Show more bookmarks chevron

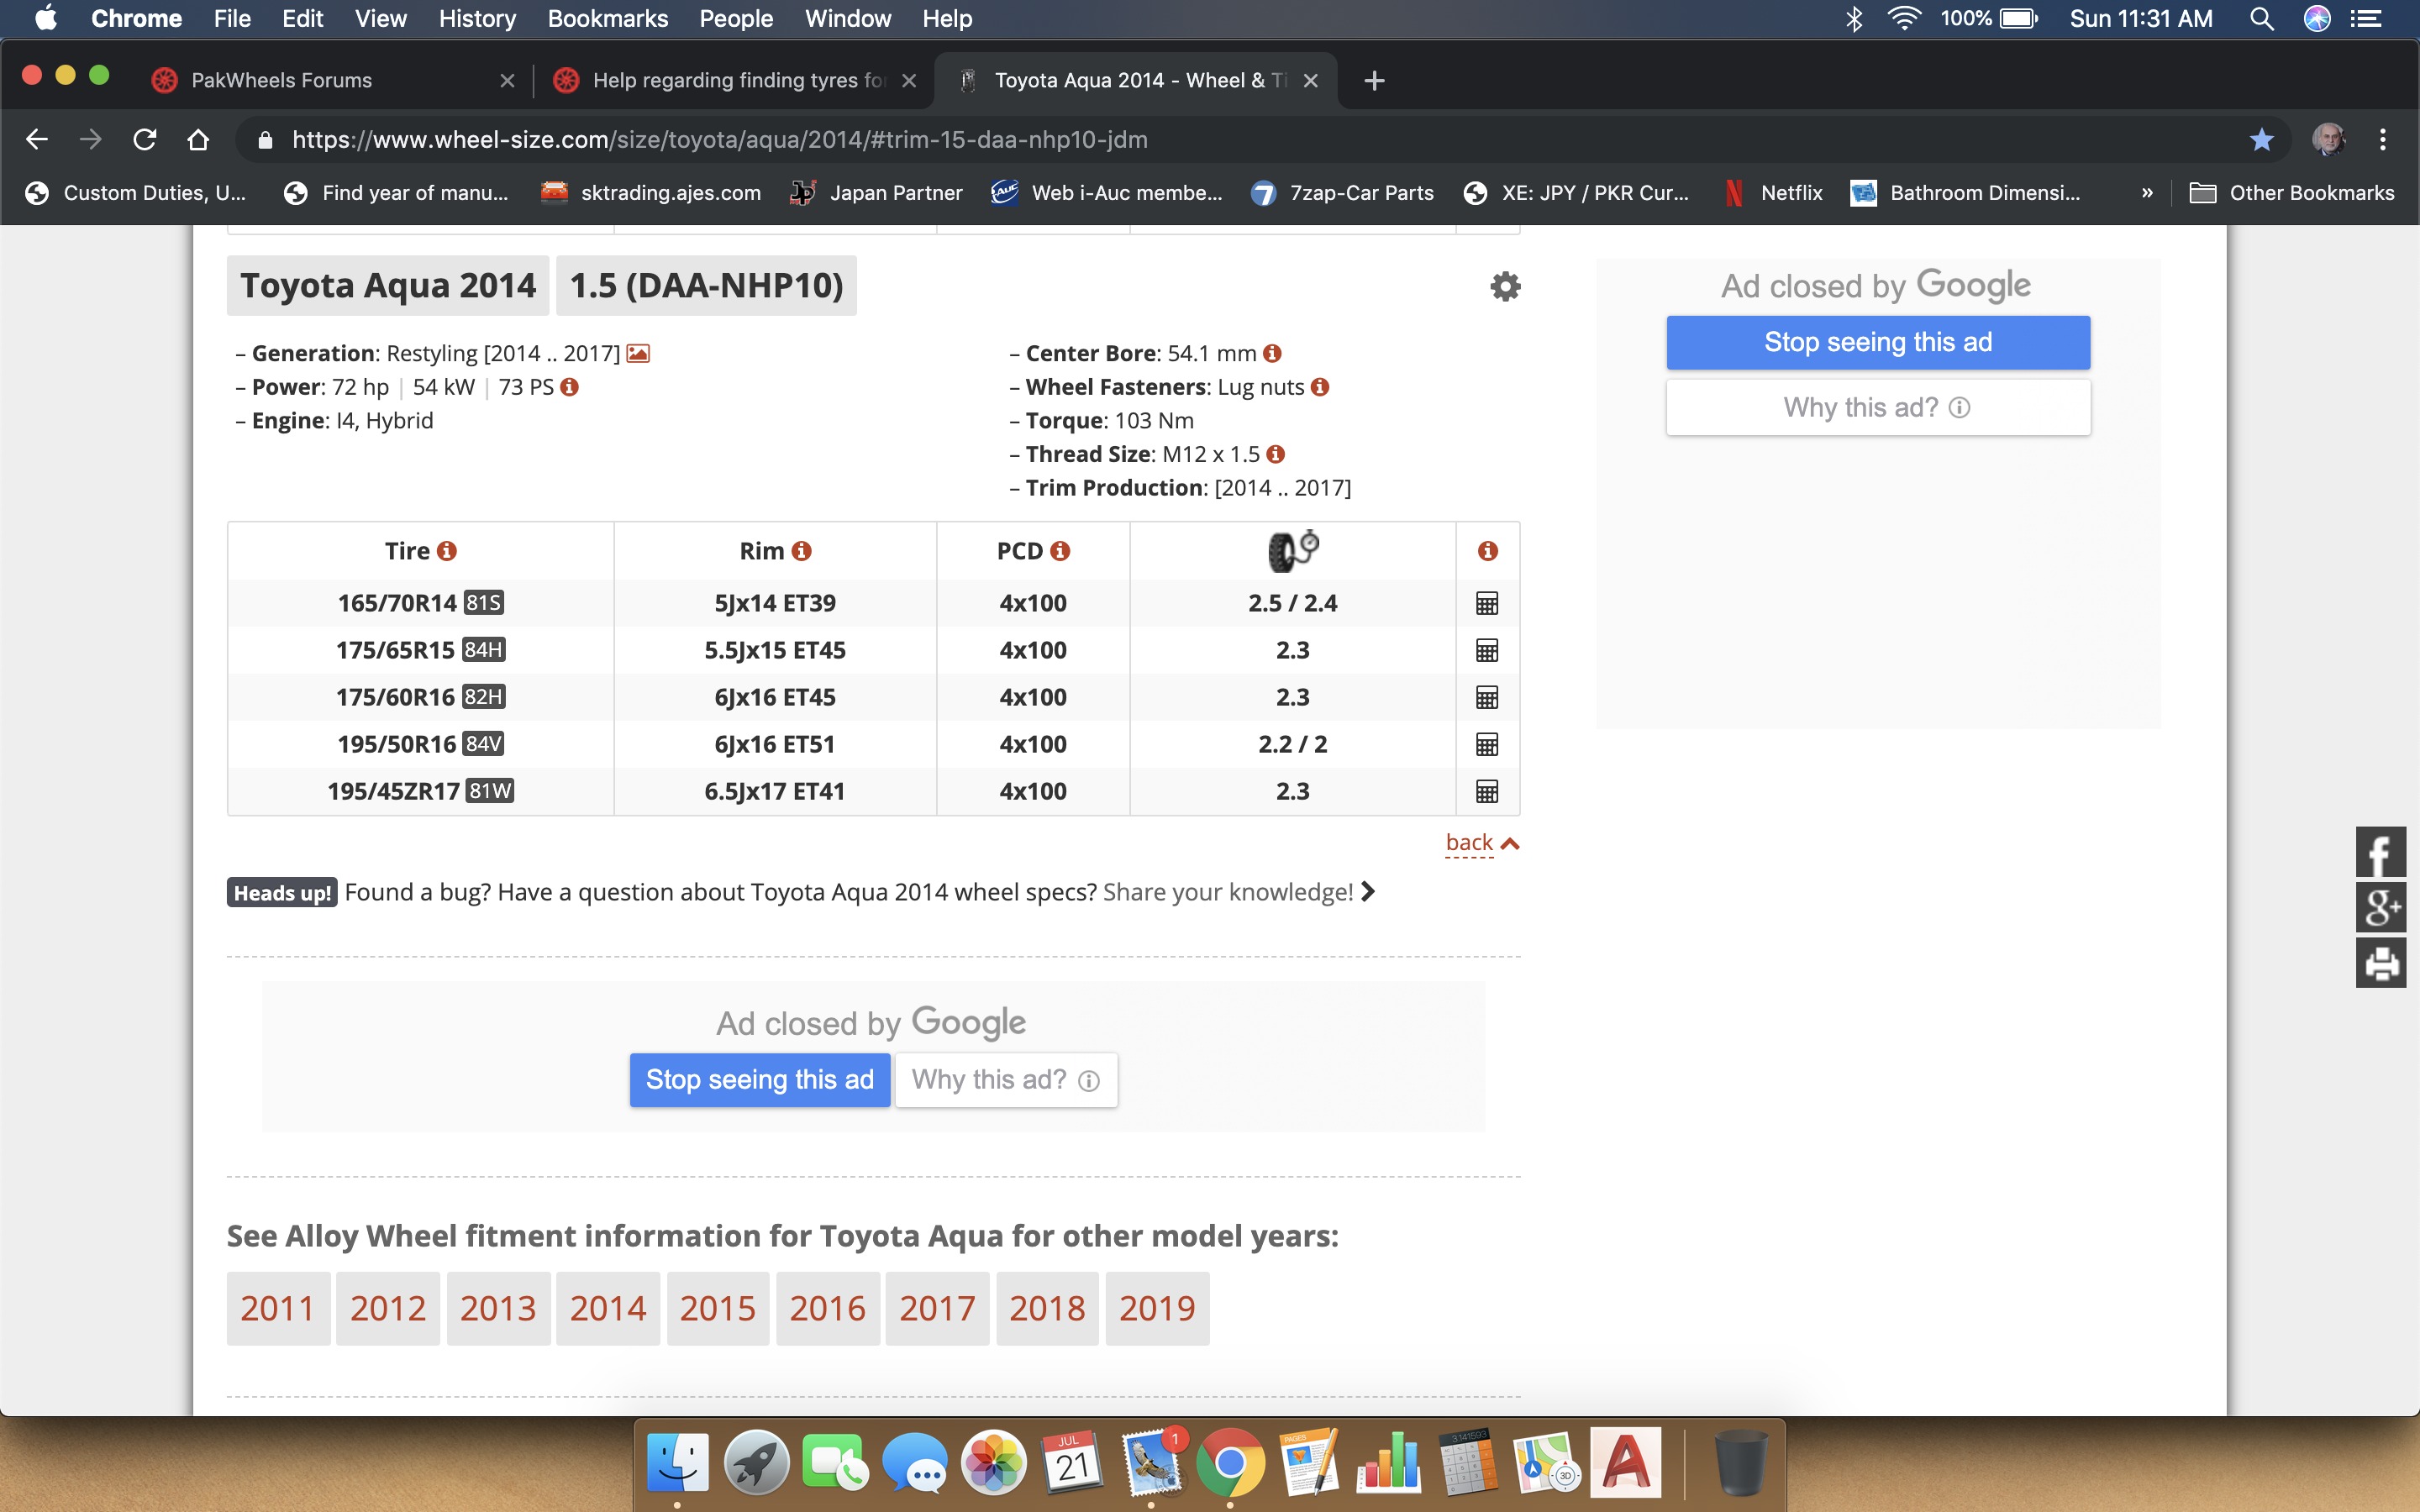[x=2147, y=193]
